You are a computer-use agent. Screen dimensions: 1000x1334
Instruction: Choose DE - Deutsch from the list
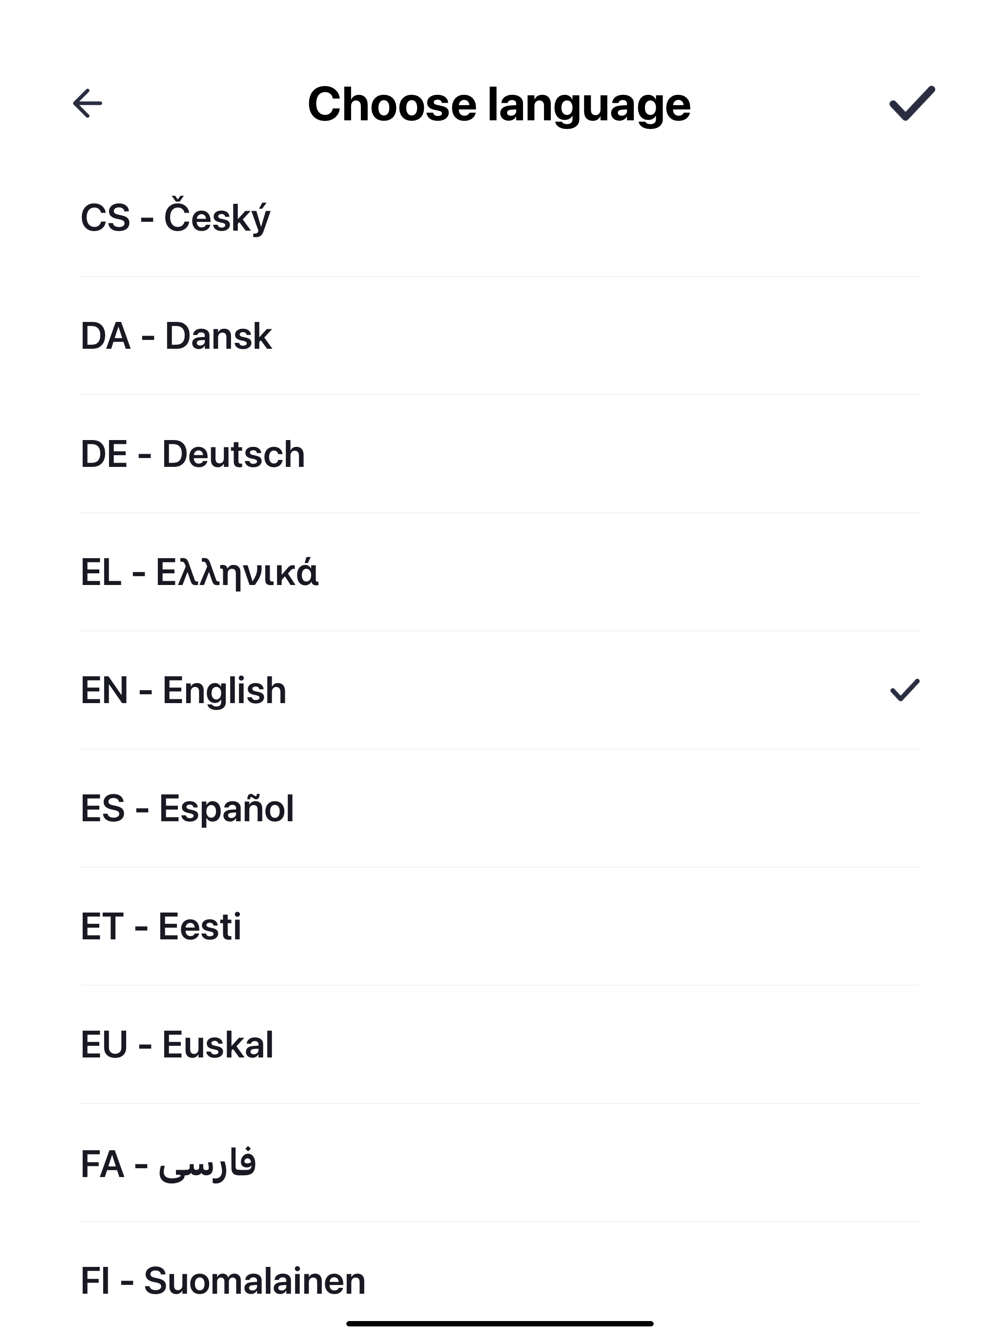(x=500, y=454)
